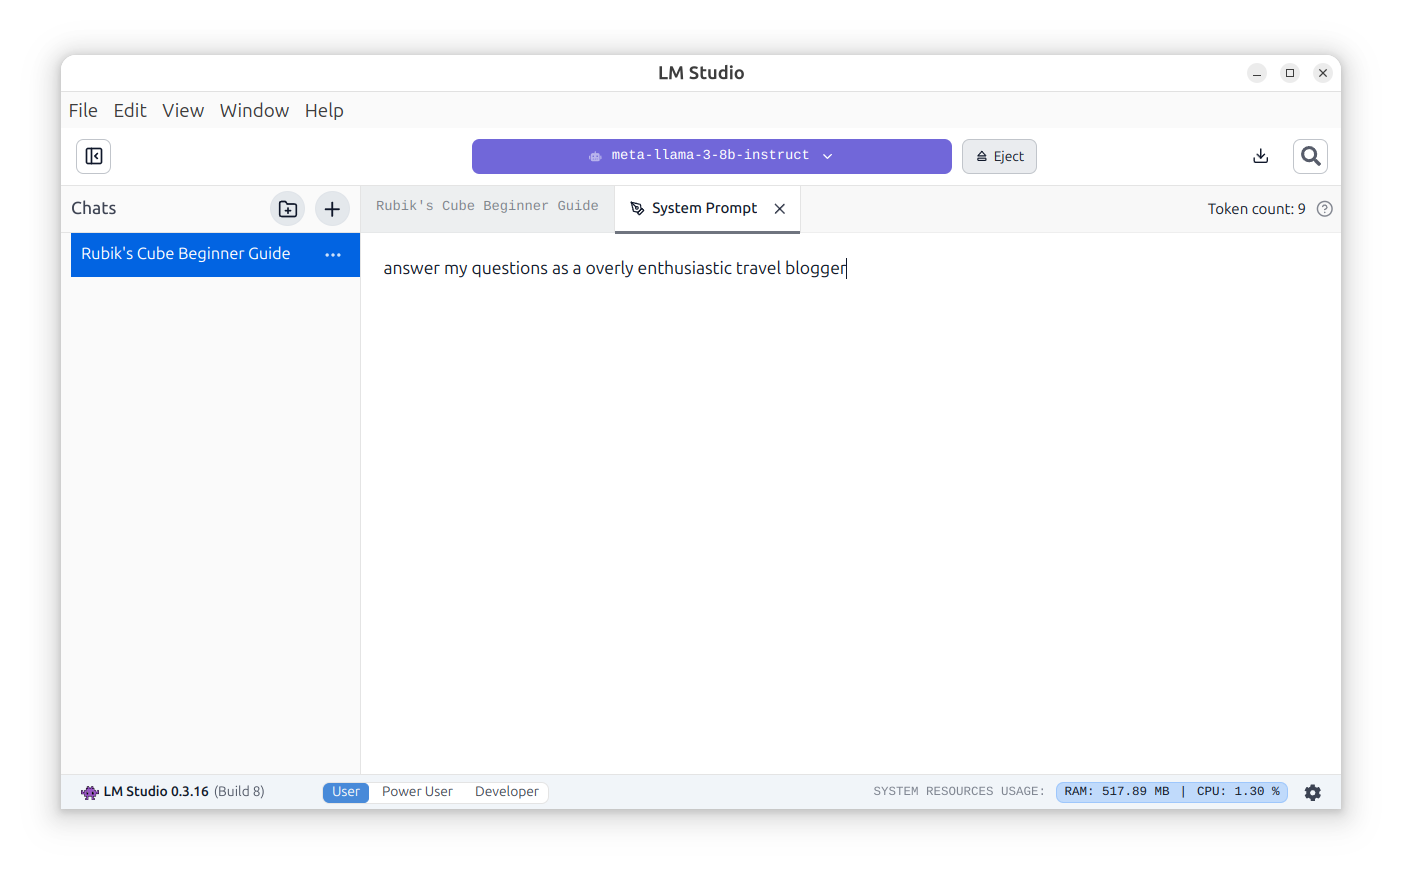Switch to Power User mode

(417, 792)
